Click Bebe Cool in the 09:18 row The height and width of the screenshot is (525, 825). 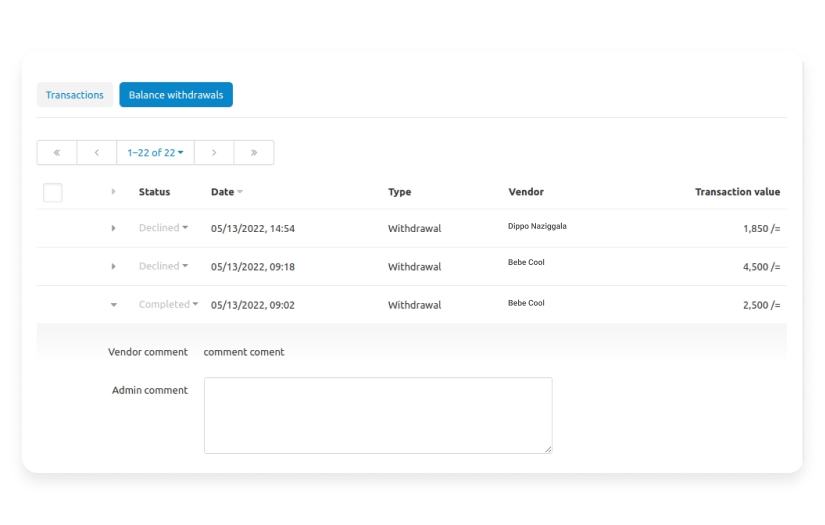click(526, 262)
